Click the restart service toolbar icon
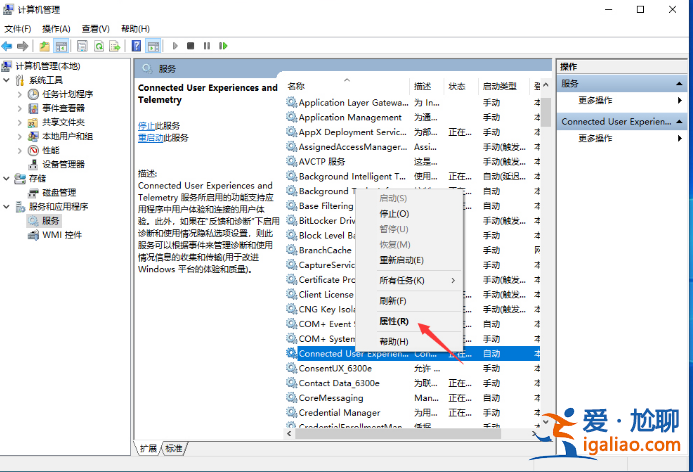The width and height of the screenshot is (693, 472). (222, 46)
